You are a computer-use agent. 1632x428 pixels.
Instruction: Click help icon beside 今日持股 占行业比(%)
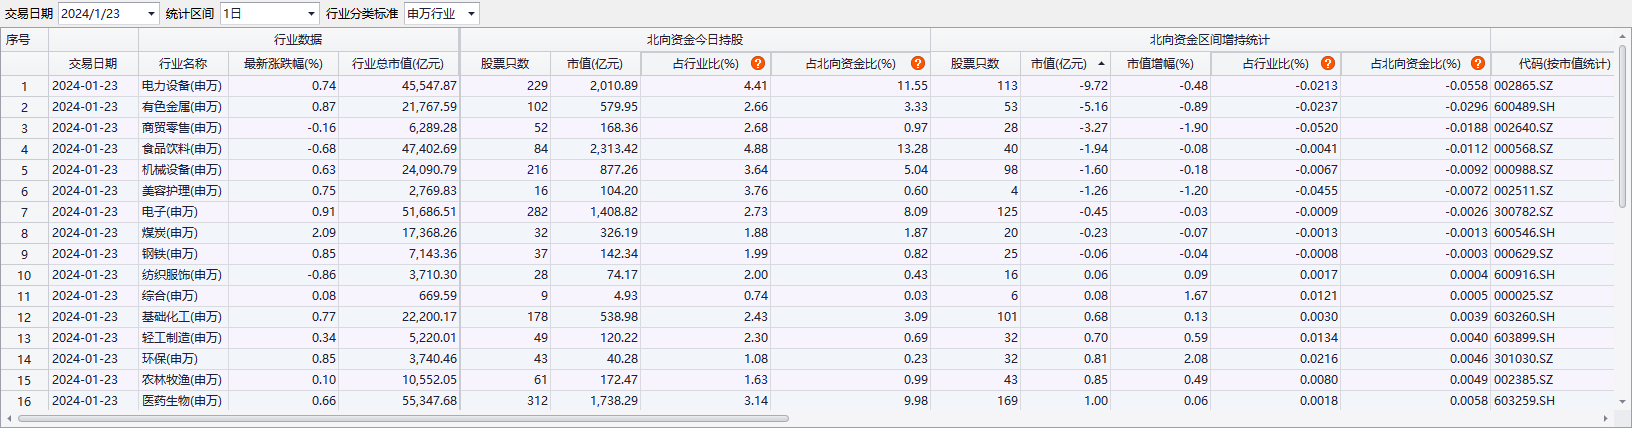[758, 63]
